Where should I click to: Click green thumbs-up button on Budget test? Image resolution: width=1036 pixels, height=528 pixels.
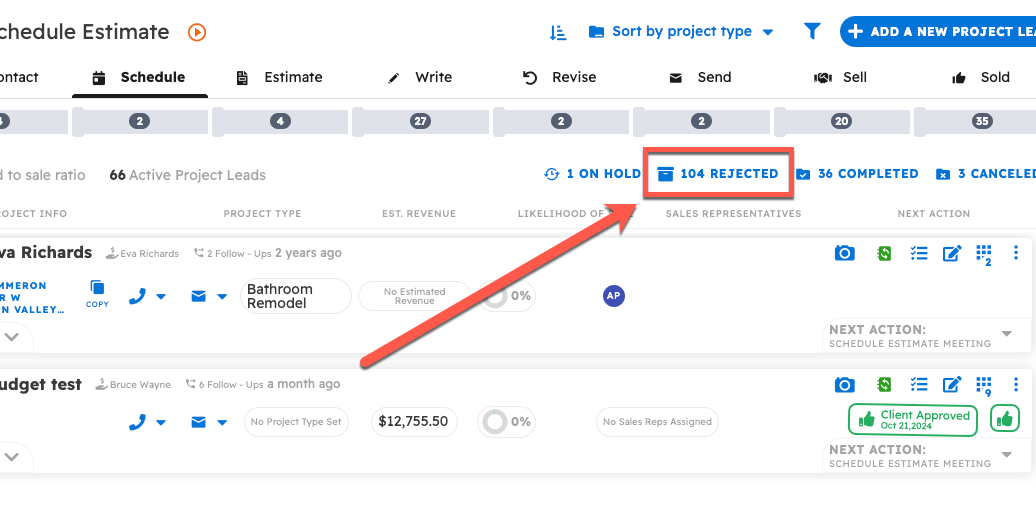pos(1005,419)
